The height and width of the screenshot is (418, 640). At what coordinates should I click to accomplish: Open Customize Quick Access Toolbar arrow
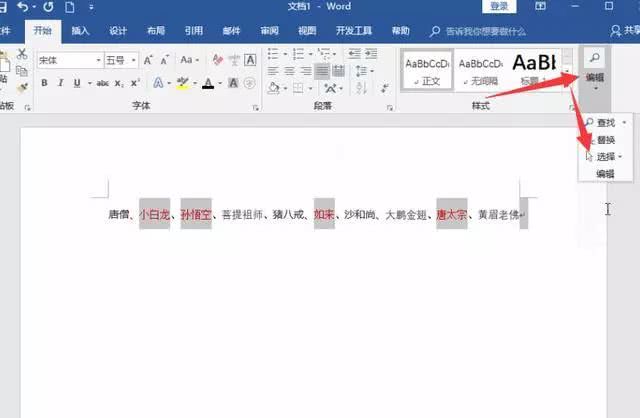click(91, 7)
